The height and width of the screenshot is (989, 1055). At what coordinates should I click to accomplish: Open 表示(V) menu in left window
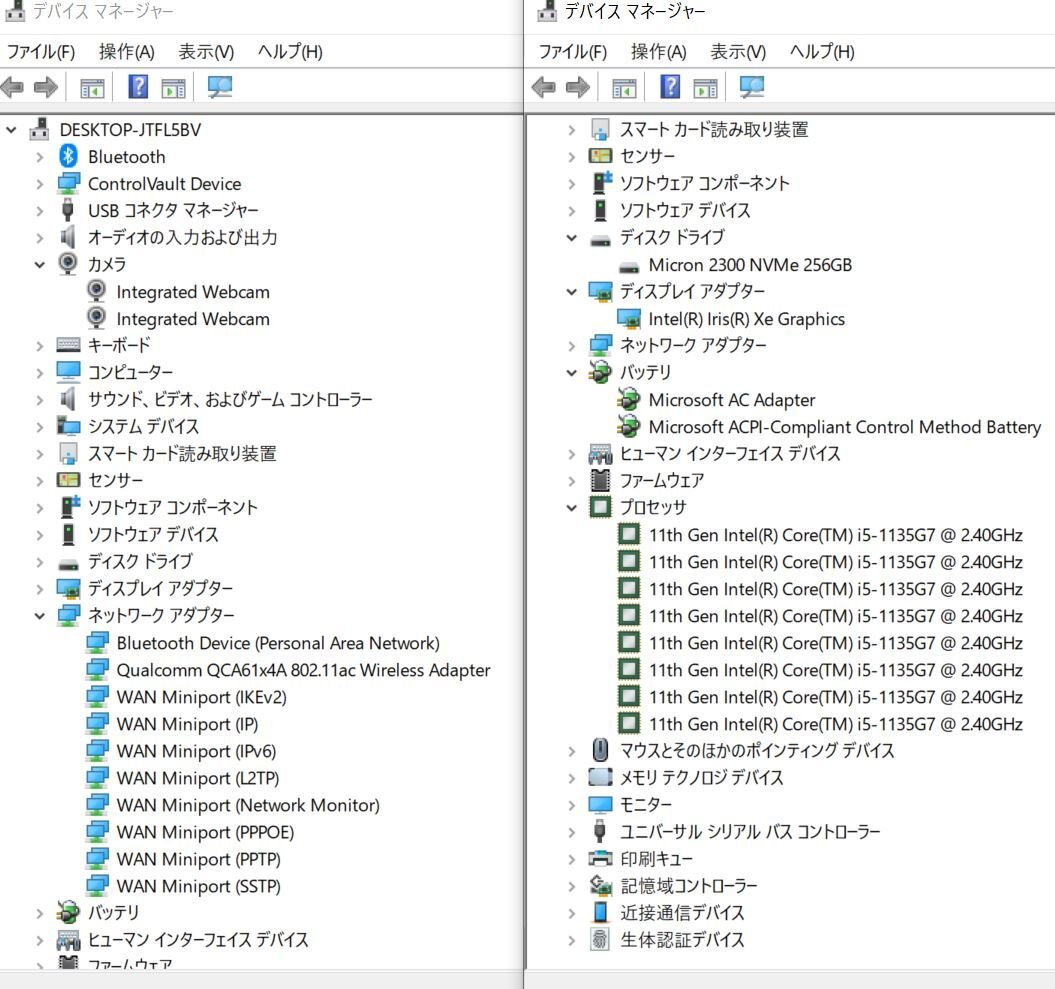(206, 52)
